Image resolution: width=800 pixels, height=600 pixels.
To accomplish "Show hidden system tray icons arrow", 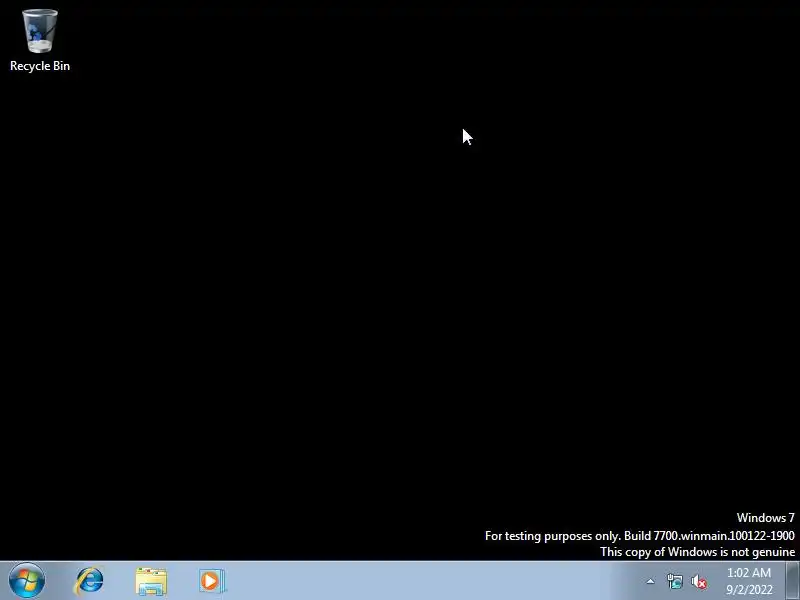I will [651, 581].
